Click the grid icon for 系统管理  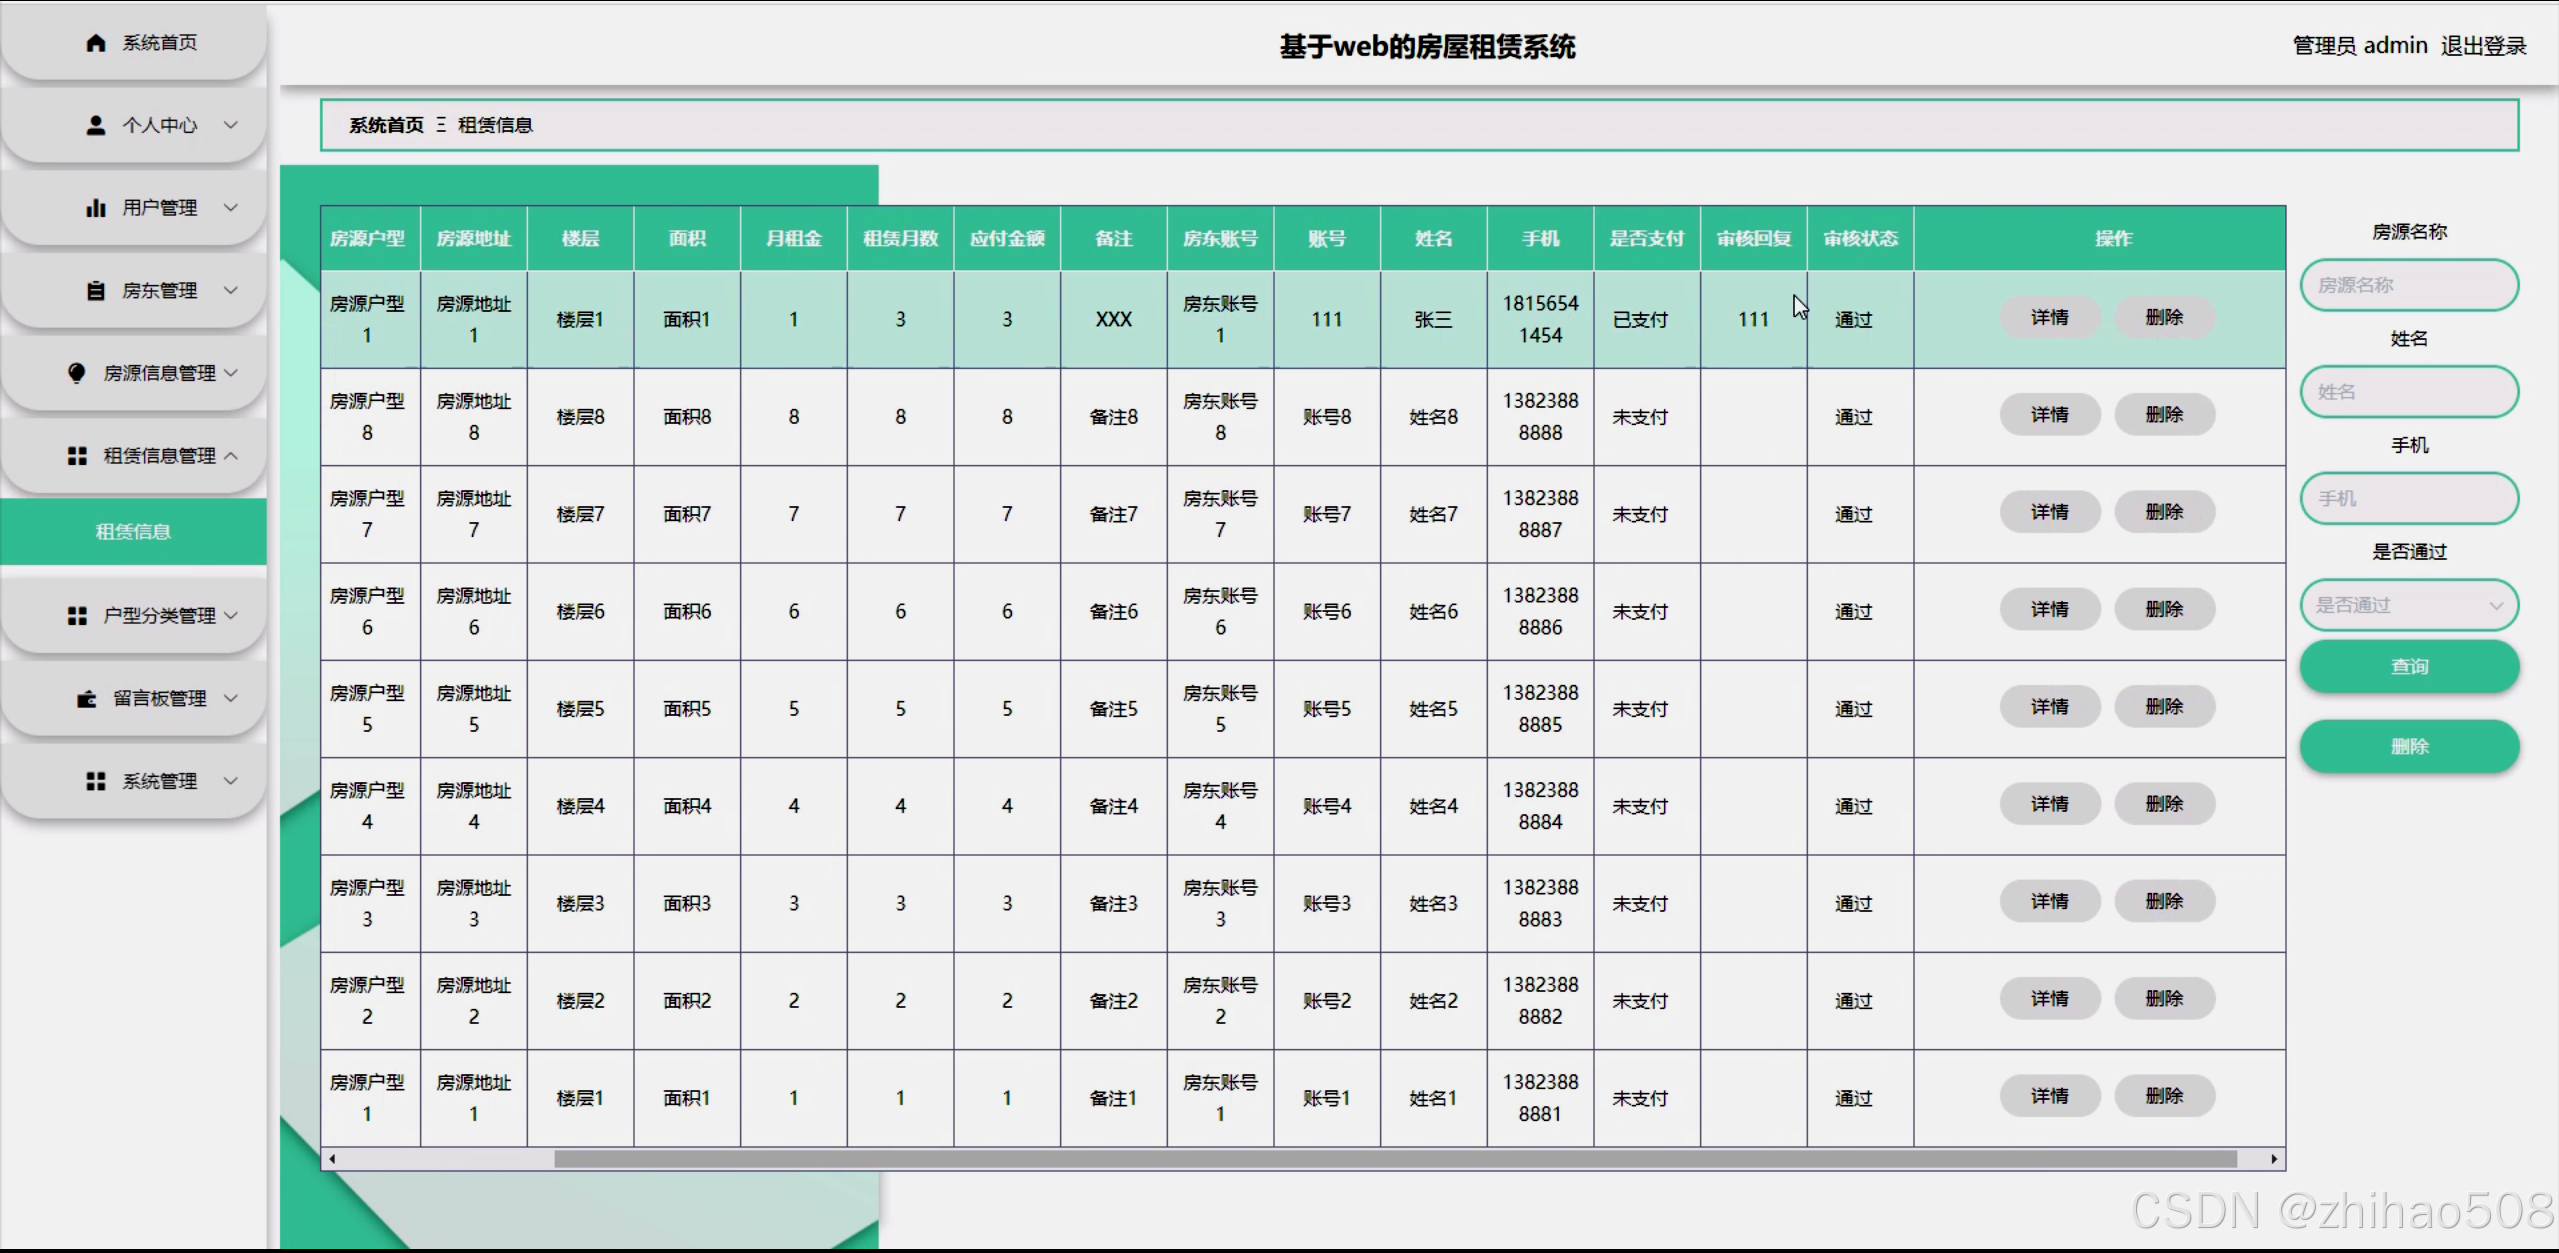tap(96, 781)
